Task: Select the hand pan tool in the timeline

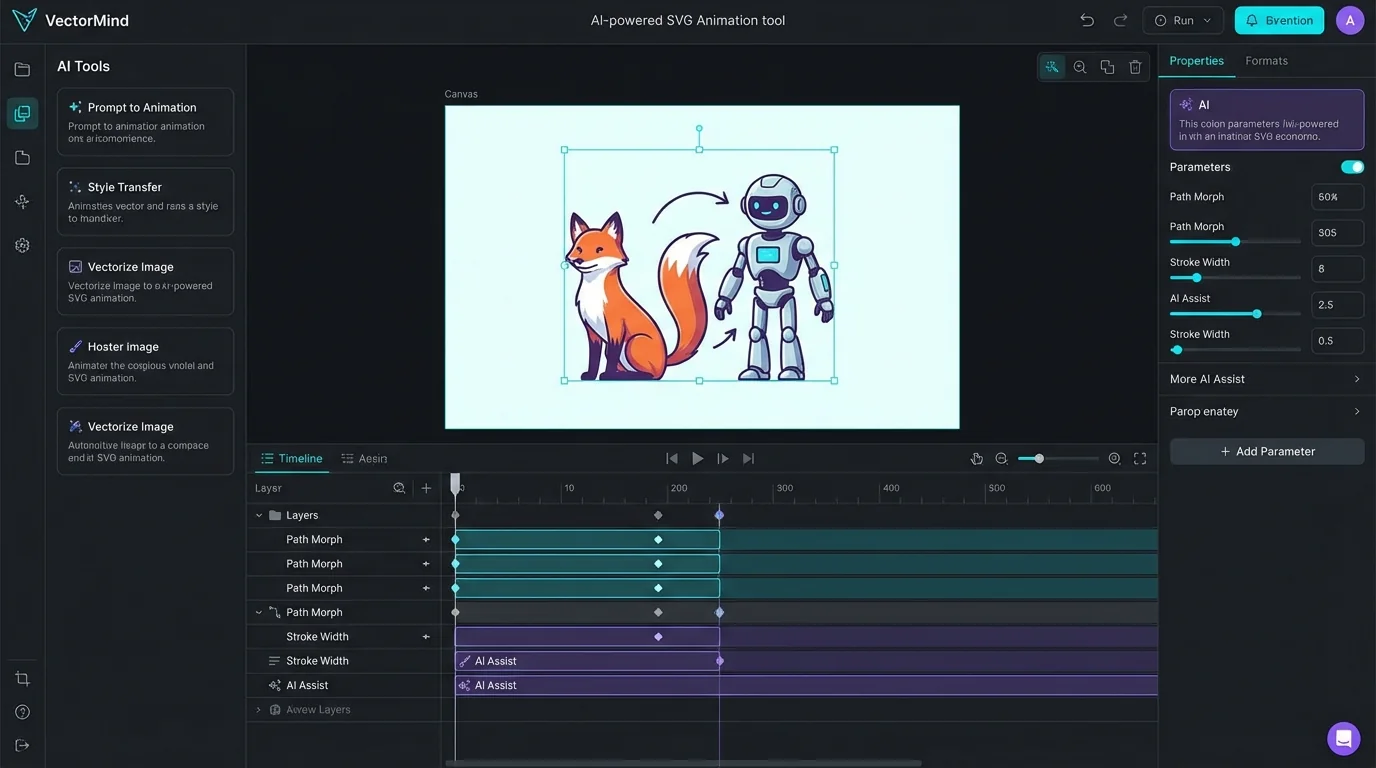Action: [x=977, y=458]
